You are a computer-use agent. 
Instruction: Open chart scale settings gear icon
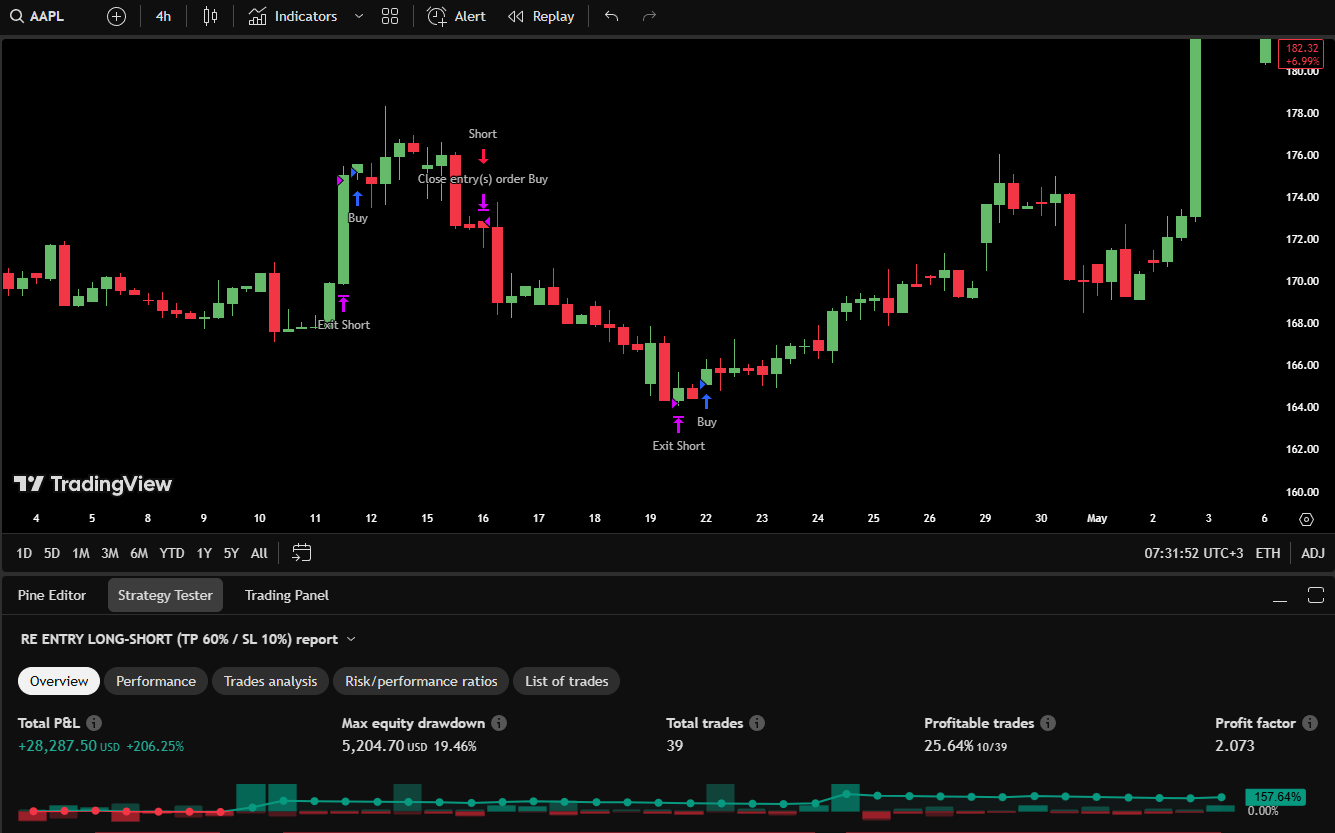(1306, 519)
